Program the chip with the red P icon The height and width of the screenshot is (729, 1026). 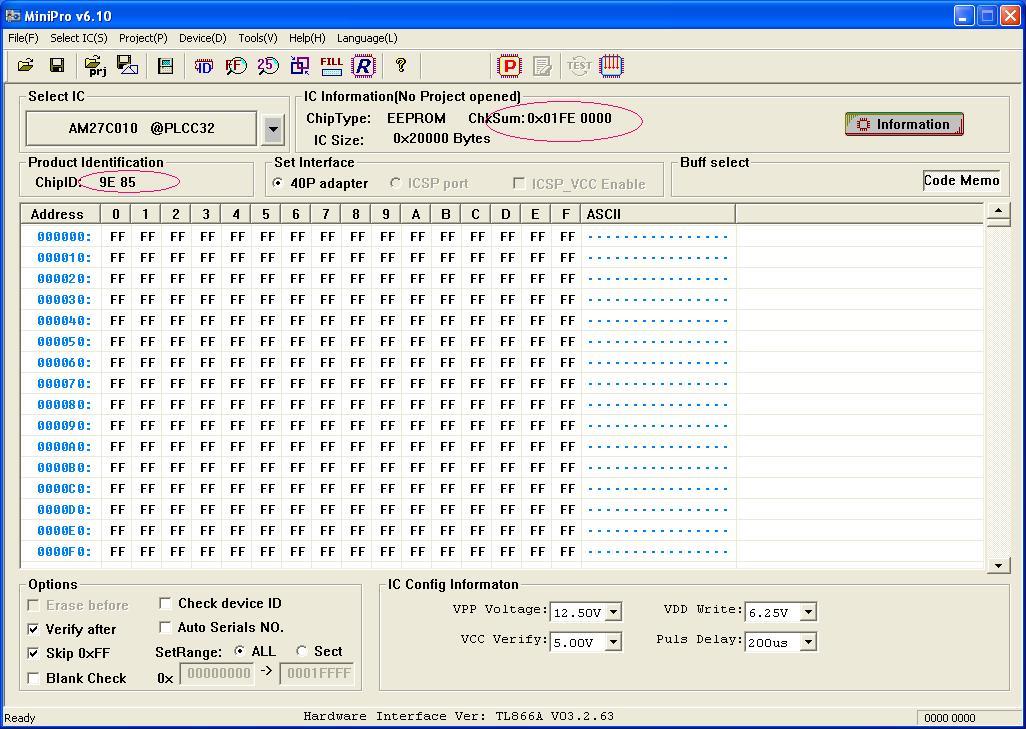tap(509, 65)
